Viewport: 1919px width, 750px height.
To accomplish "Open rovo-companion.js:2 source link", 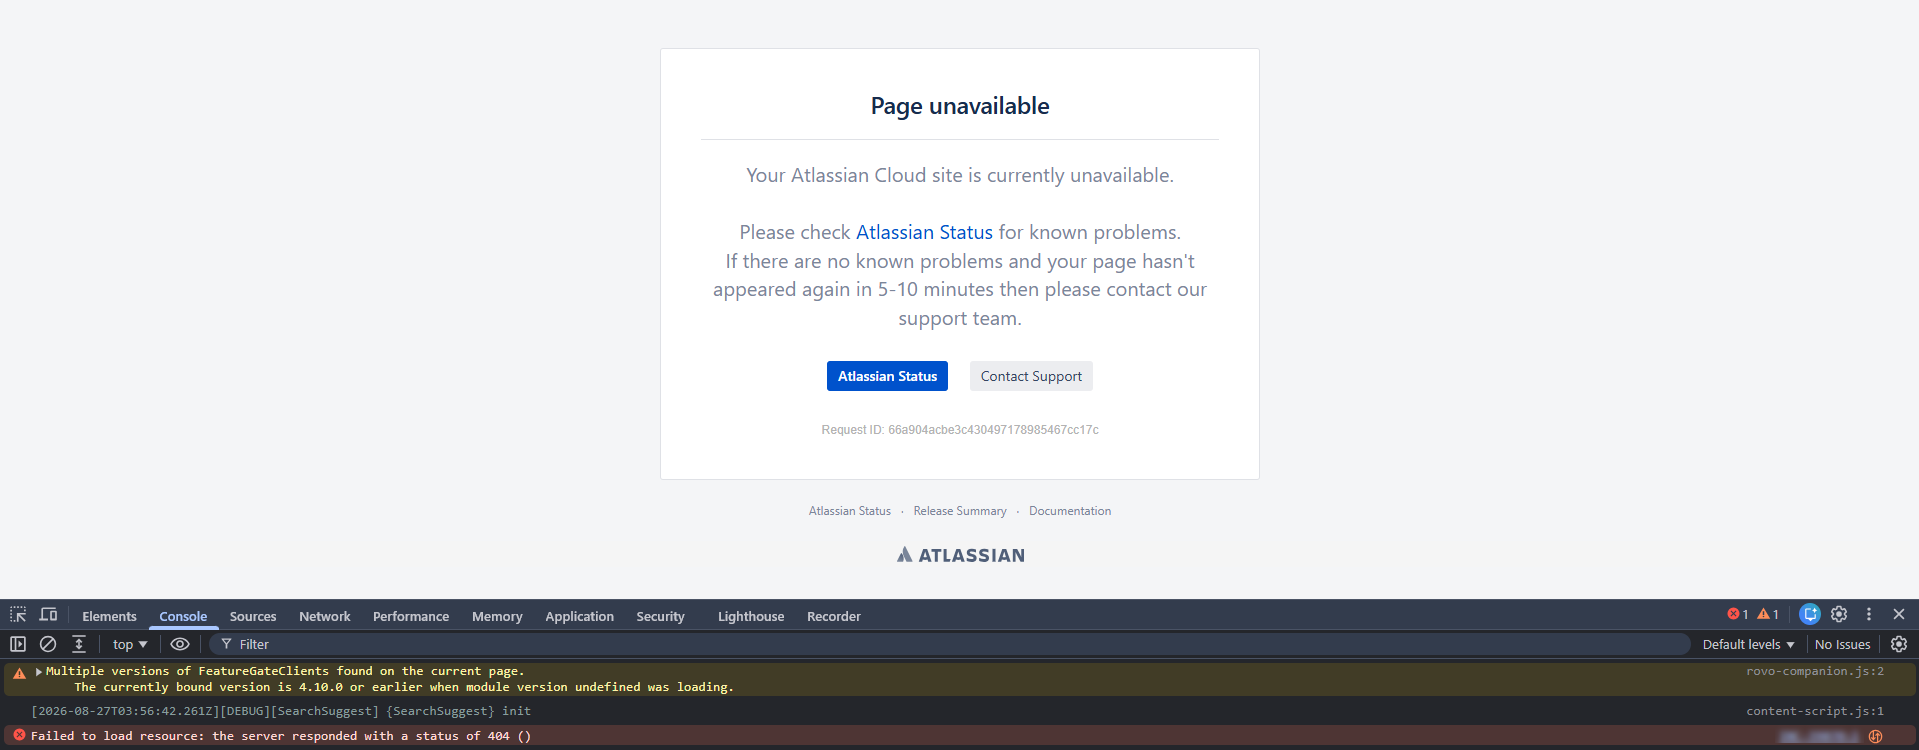I will [1815, 671].
